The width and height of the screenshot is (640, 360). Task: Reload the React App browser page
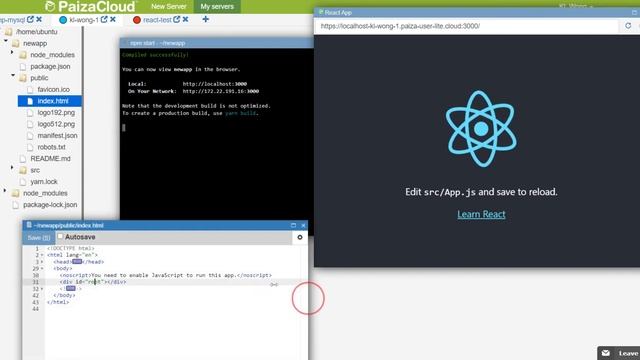click(628, 26)
